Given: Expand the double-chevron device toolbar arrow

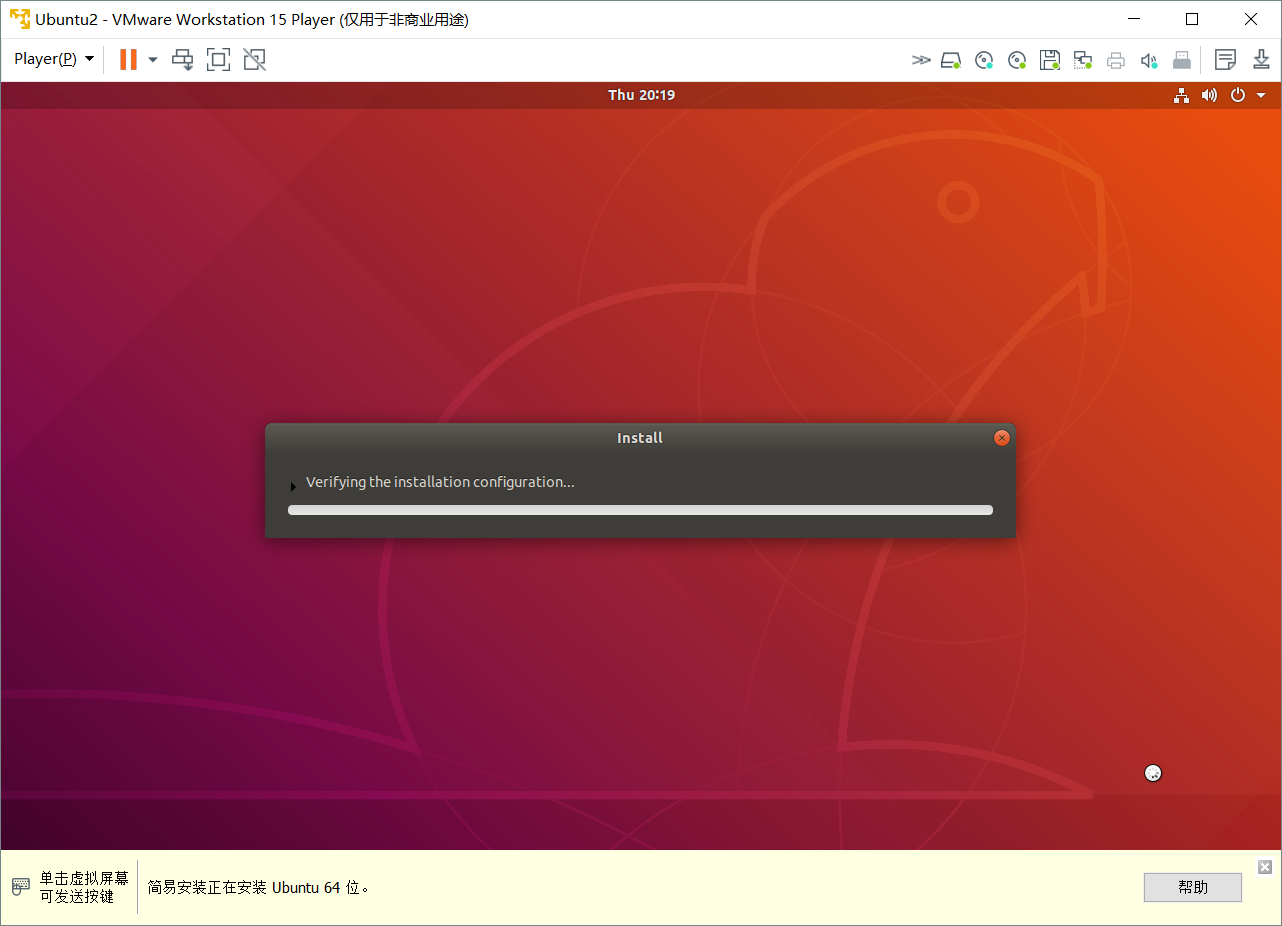Looking at the screenshot, I should tap(921, 60).
